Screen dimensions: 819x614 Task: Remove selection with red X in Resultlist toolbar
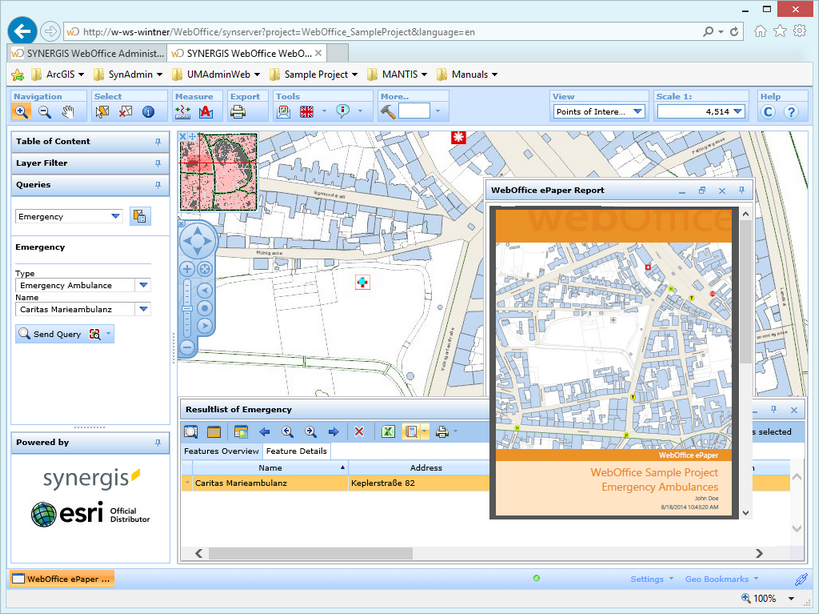point(360,431)
